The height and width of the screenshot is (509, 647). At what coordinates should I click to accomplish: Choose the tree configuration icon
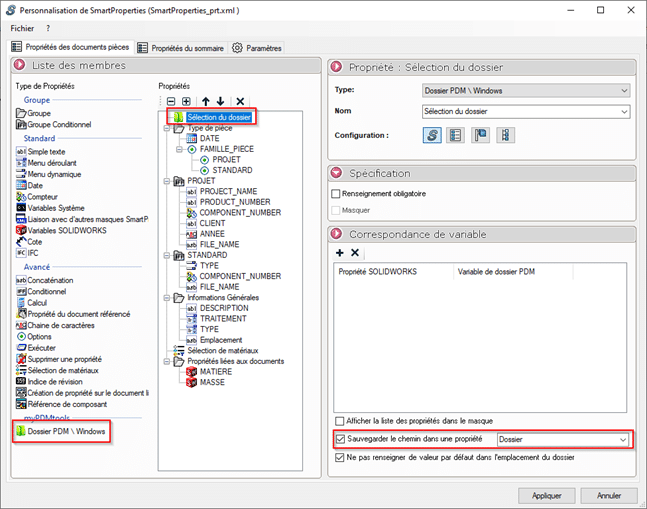pyautogui.click(x=505, y=135)
